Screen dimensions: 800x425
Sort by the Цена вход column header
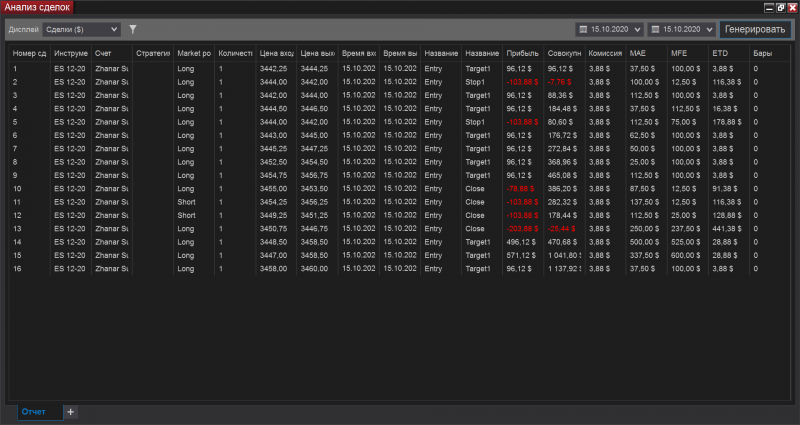point(277,54)
